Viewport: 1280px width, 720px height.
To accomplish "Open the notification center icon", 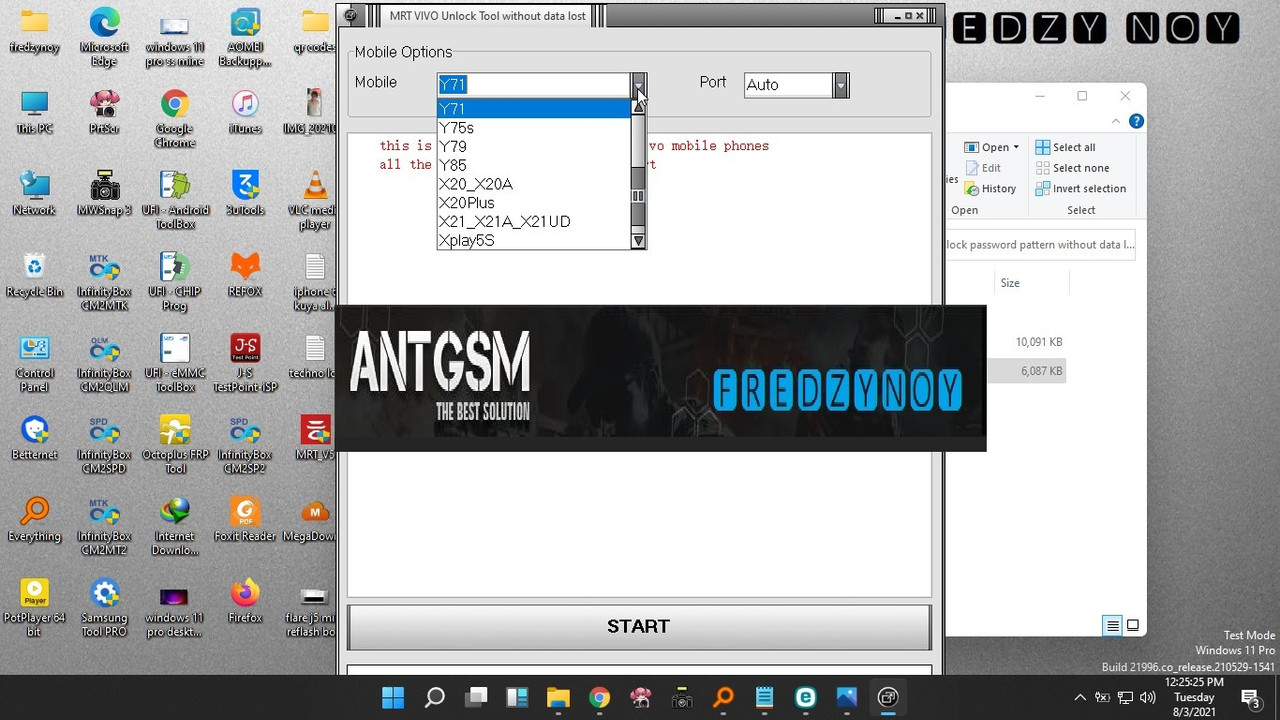I will coord(1250,698).
